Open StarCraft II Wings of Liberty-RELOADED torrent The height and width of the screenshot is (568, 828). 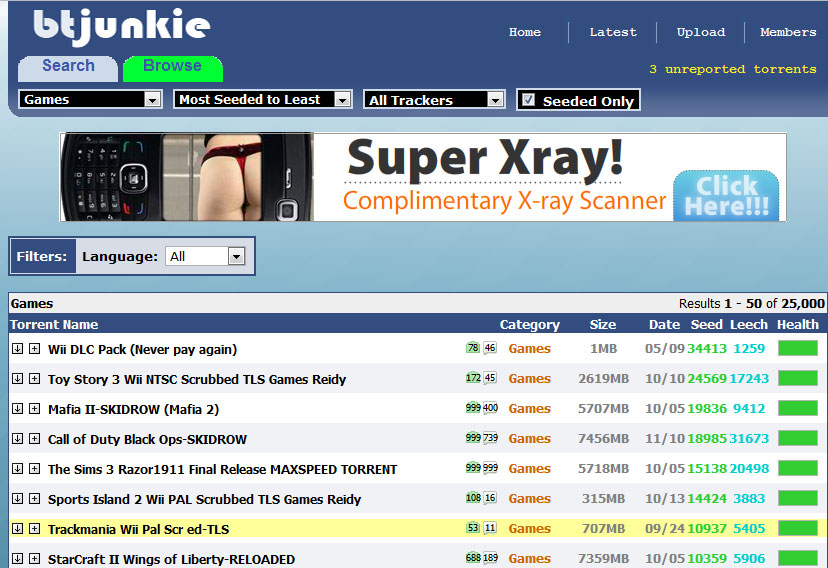[172, 559]
